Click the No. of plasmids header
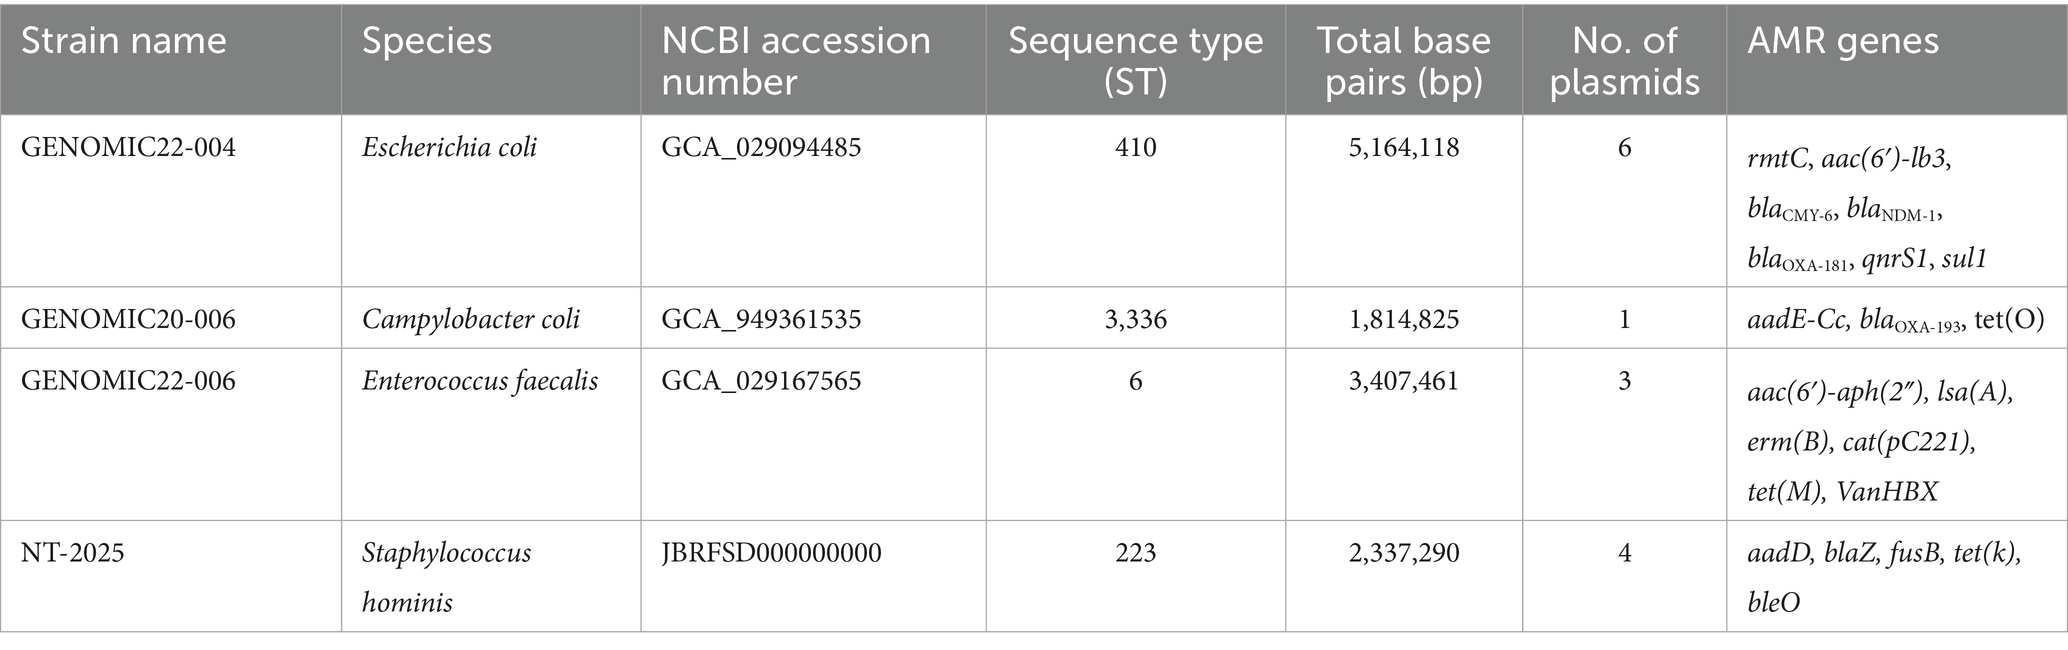2068x650 pixels. [1624, 60]
